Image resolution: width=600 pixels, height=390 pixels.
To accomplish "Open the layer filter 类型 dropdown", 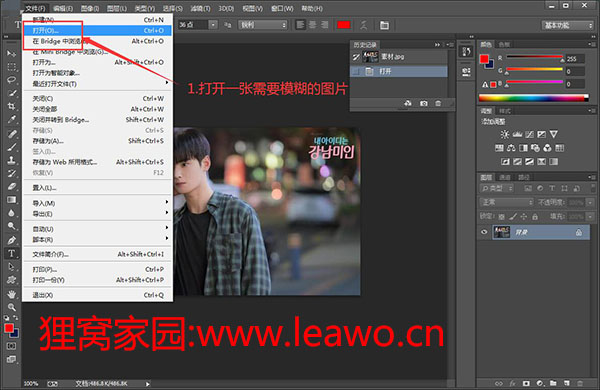I will [x=497, y=188].
